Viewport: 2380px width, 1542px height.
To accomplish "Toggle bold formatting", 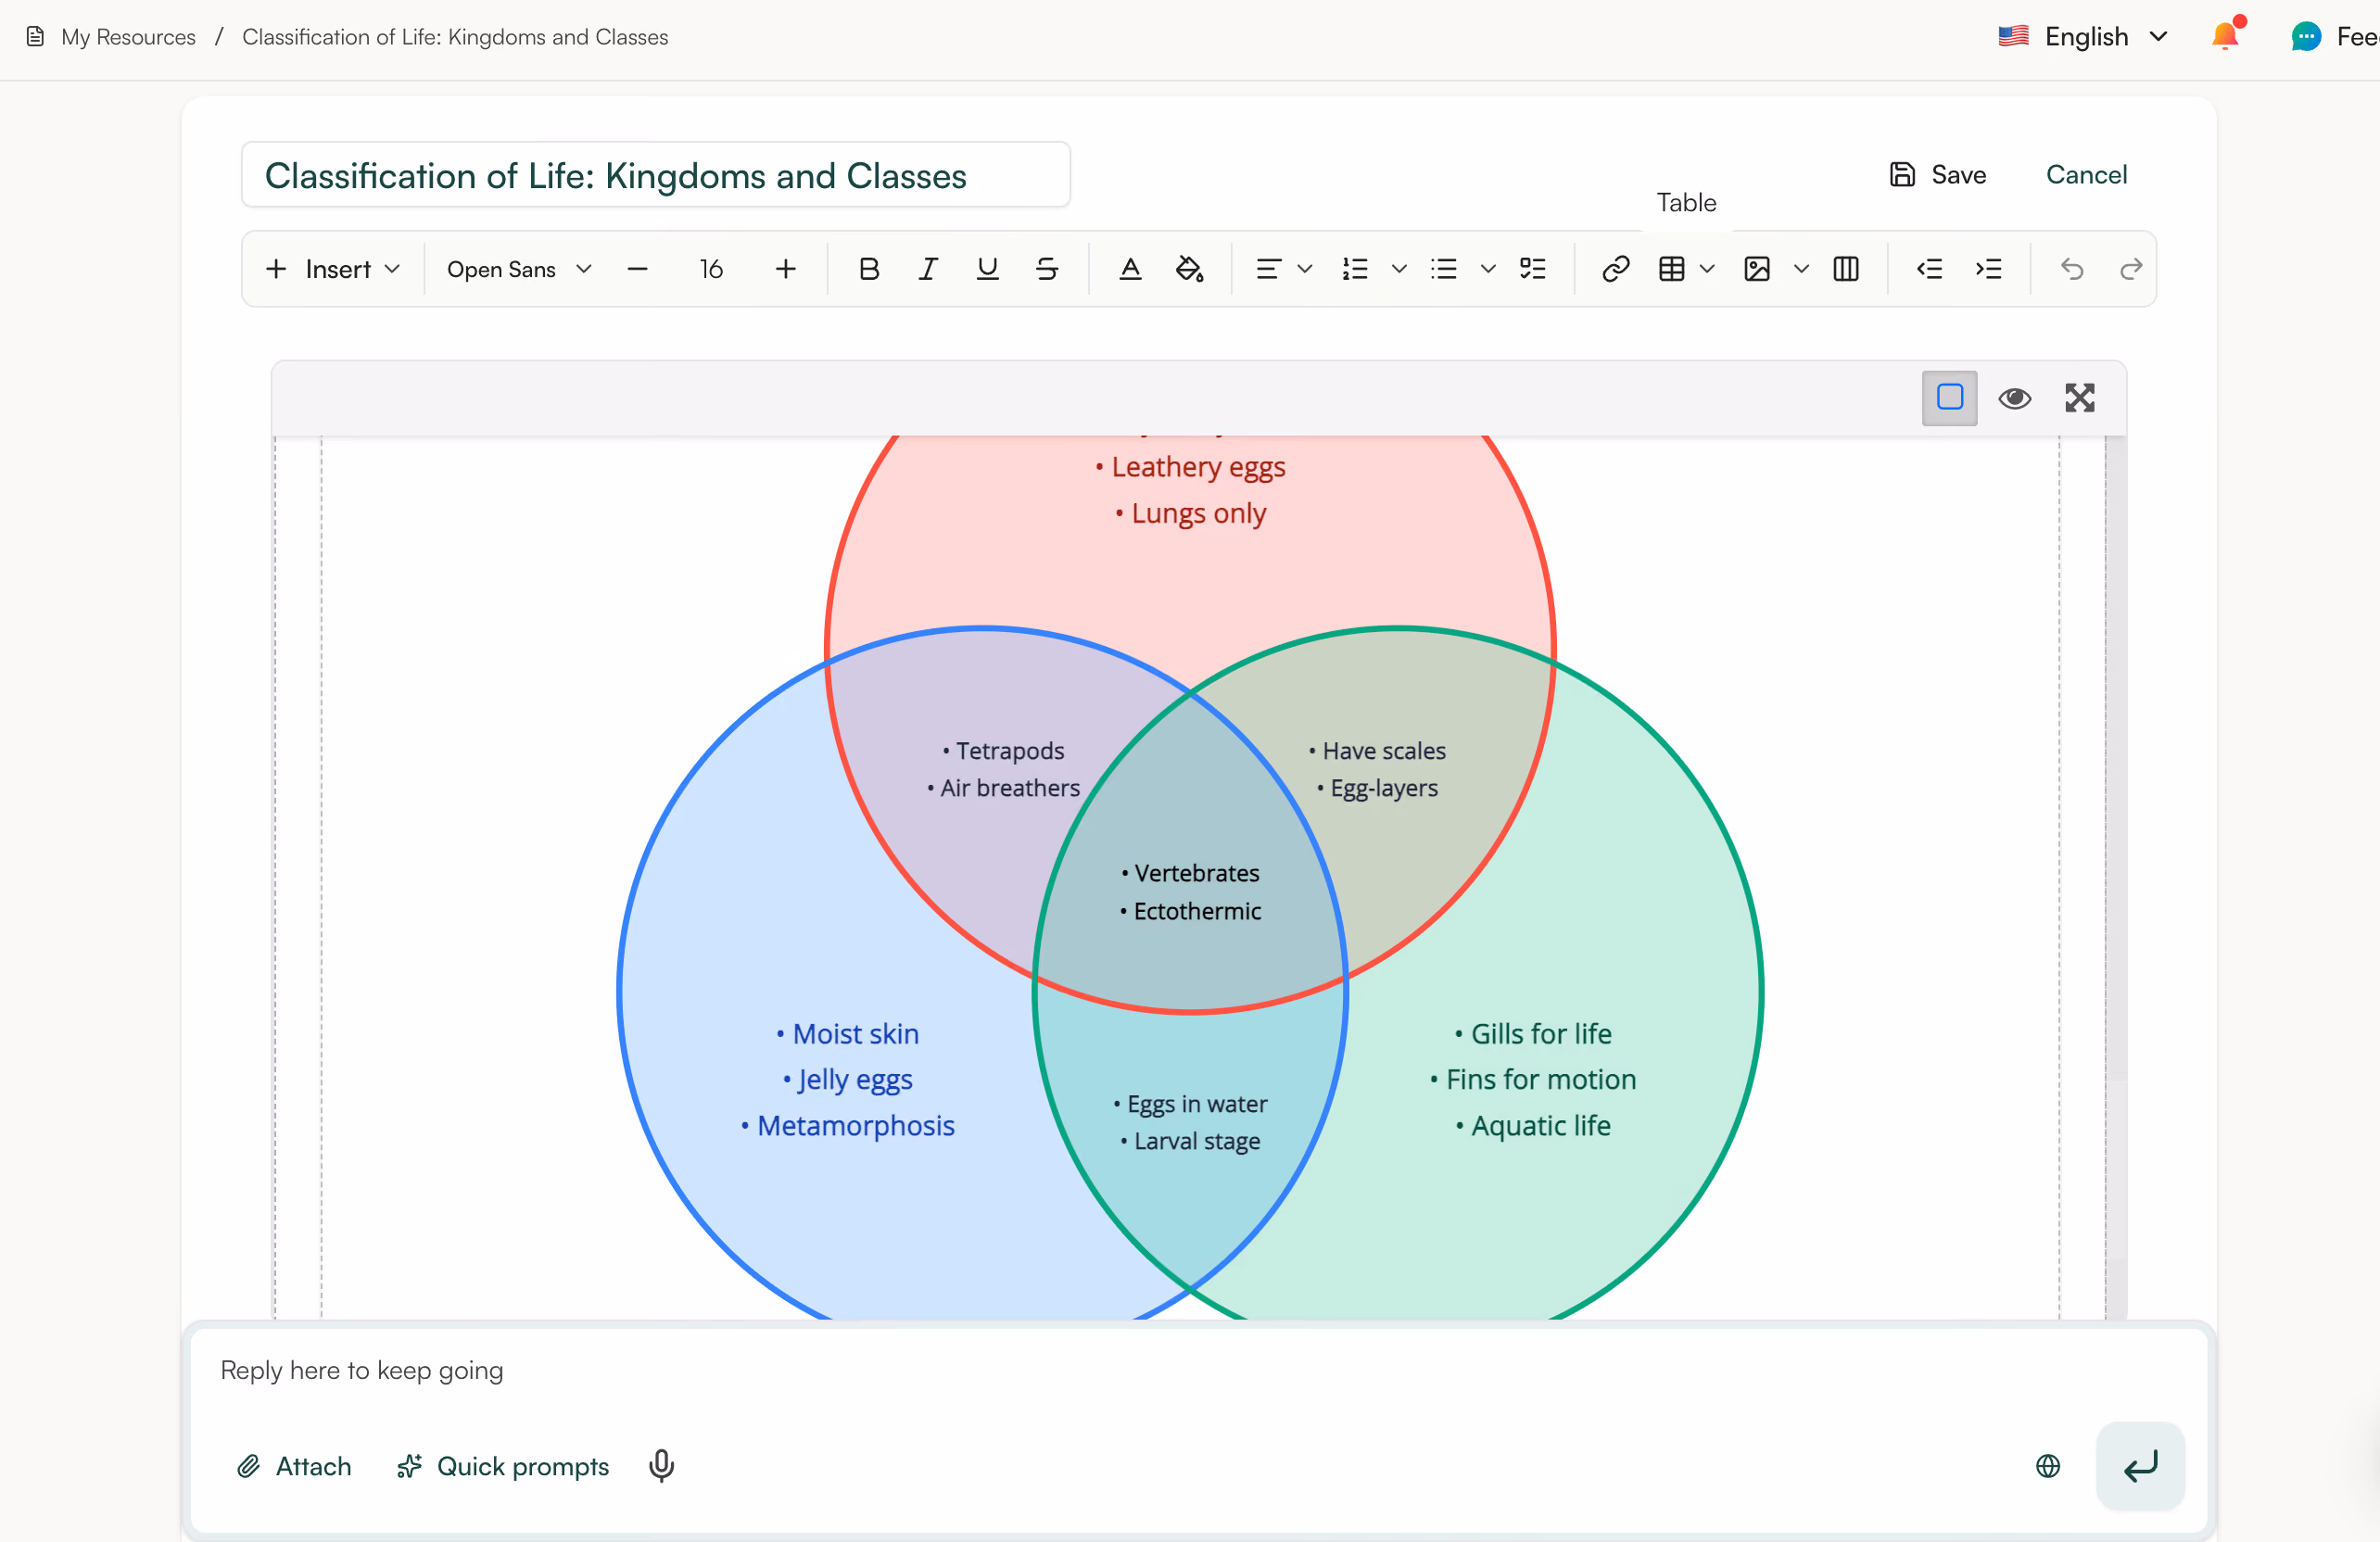I will (x=868, y=269).
